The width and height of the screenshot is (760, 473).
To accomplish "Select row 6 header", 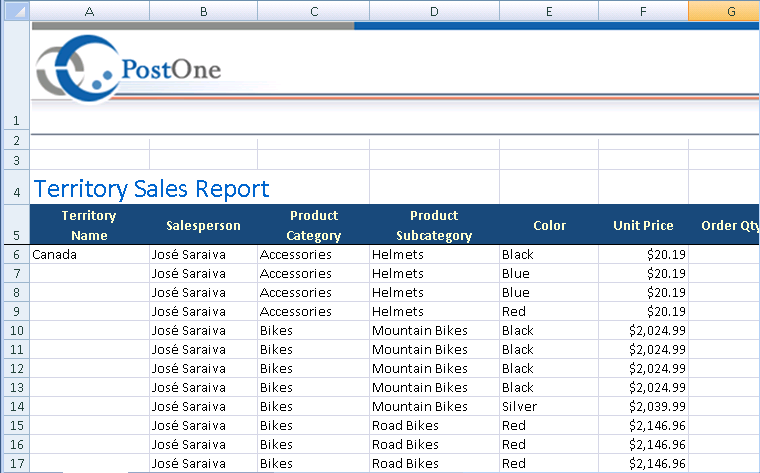I will click(16, 254).
